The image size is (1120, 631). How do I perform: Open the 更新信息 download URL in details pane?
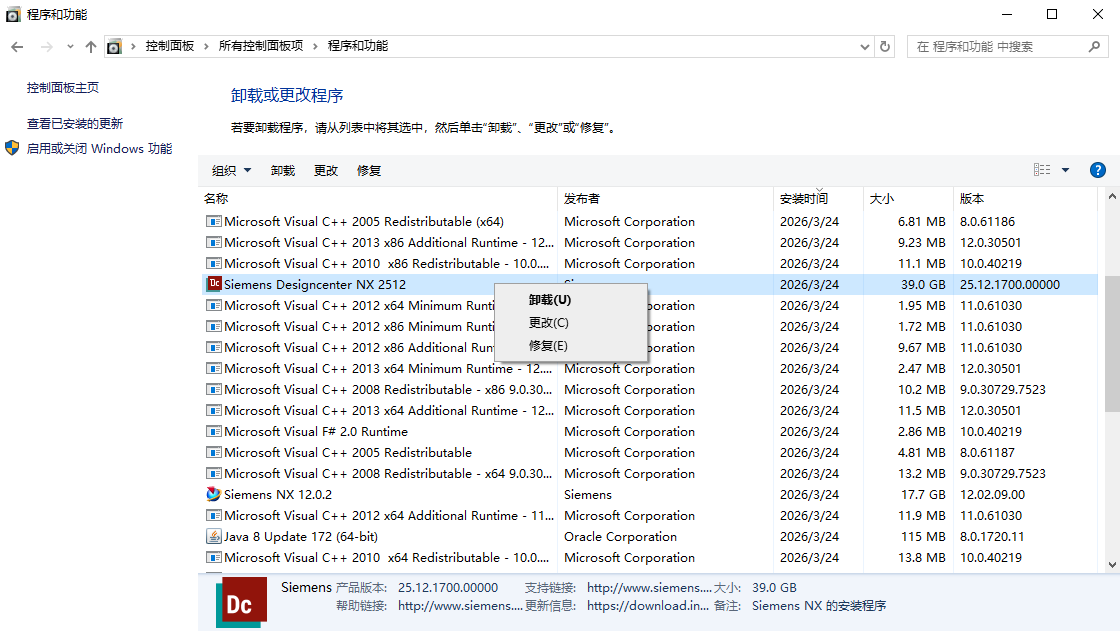(648, 605)
